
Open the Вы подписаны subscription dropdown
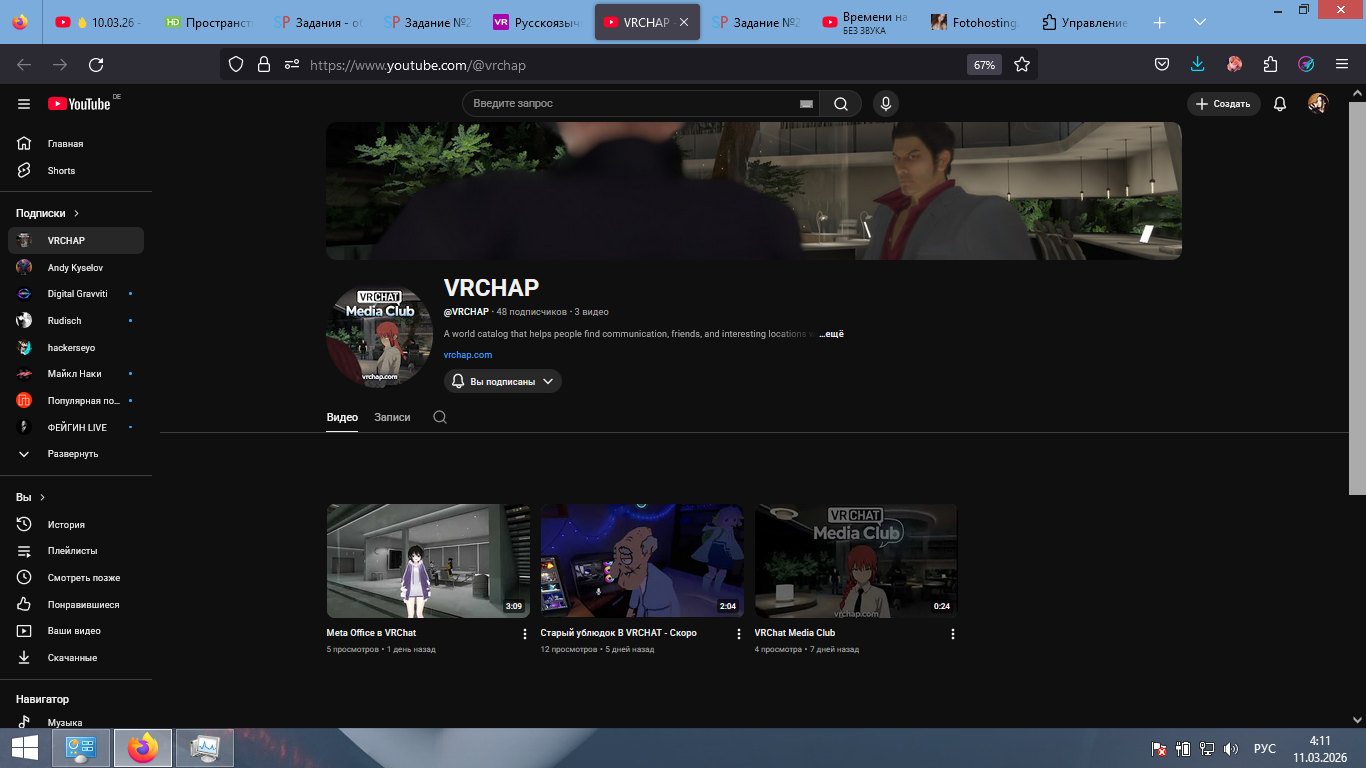[503, 381]
